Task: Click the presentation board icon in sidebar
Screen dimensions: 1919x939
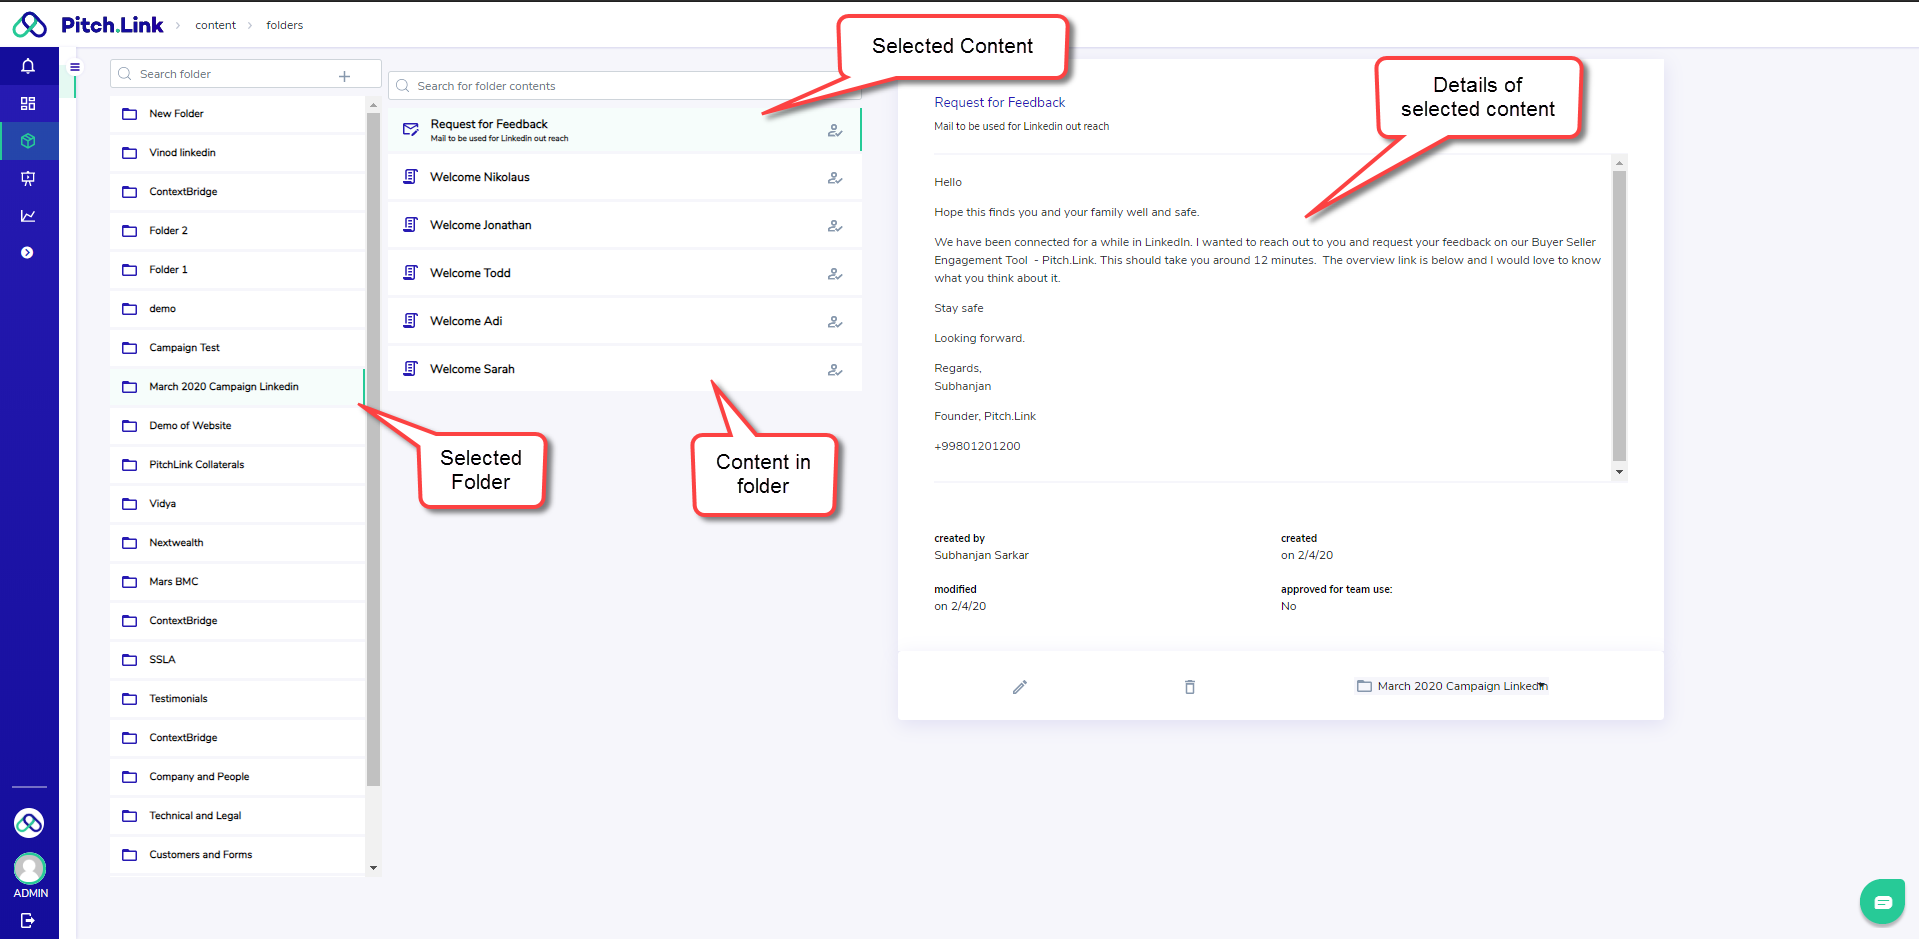Action: (28, 178)
